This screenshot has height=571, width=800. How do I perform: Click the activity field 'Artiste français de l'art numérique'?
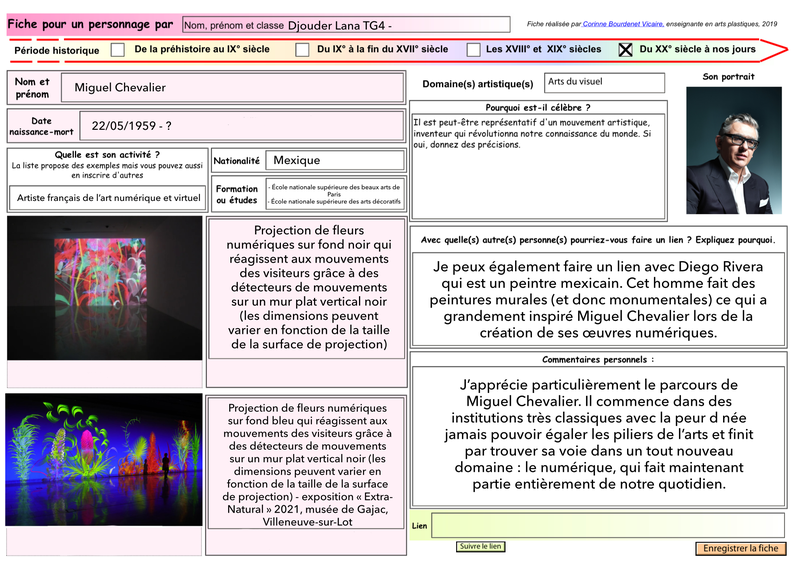click(108, 198)
